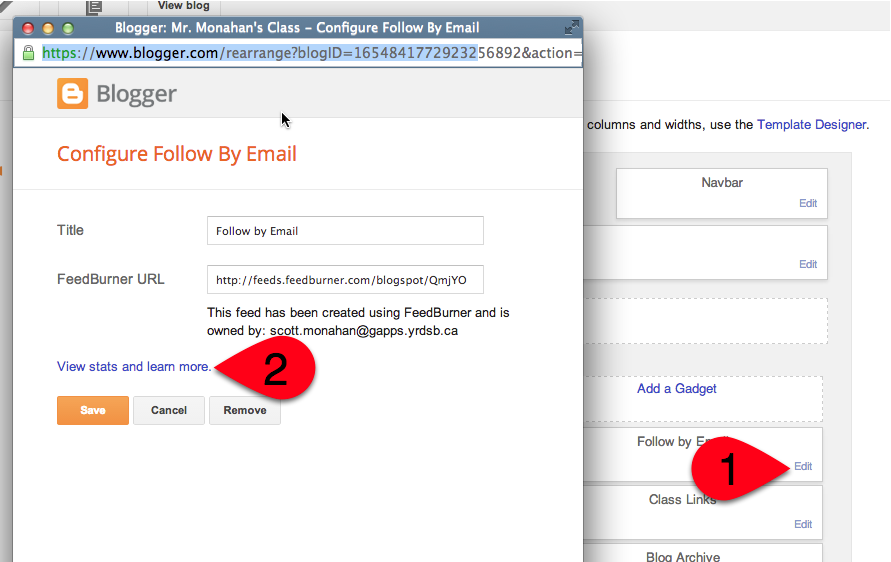Cancel the gadget configuration
This screenshot has height=562, width=891.
(x=169, y=410)
